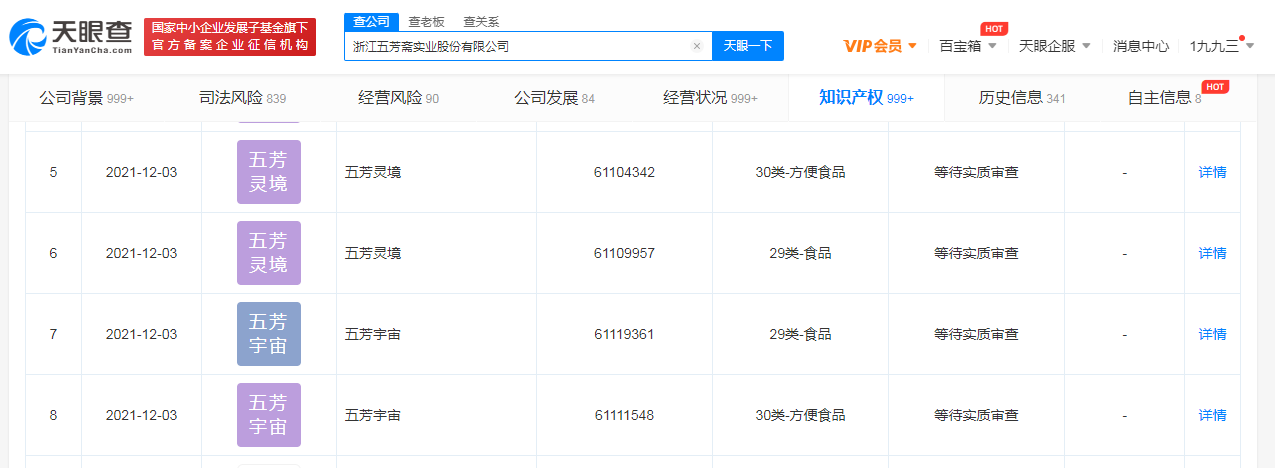Open 详情 for registration 61109957

1212,253
